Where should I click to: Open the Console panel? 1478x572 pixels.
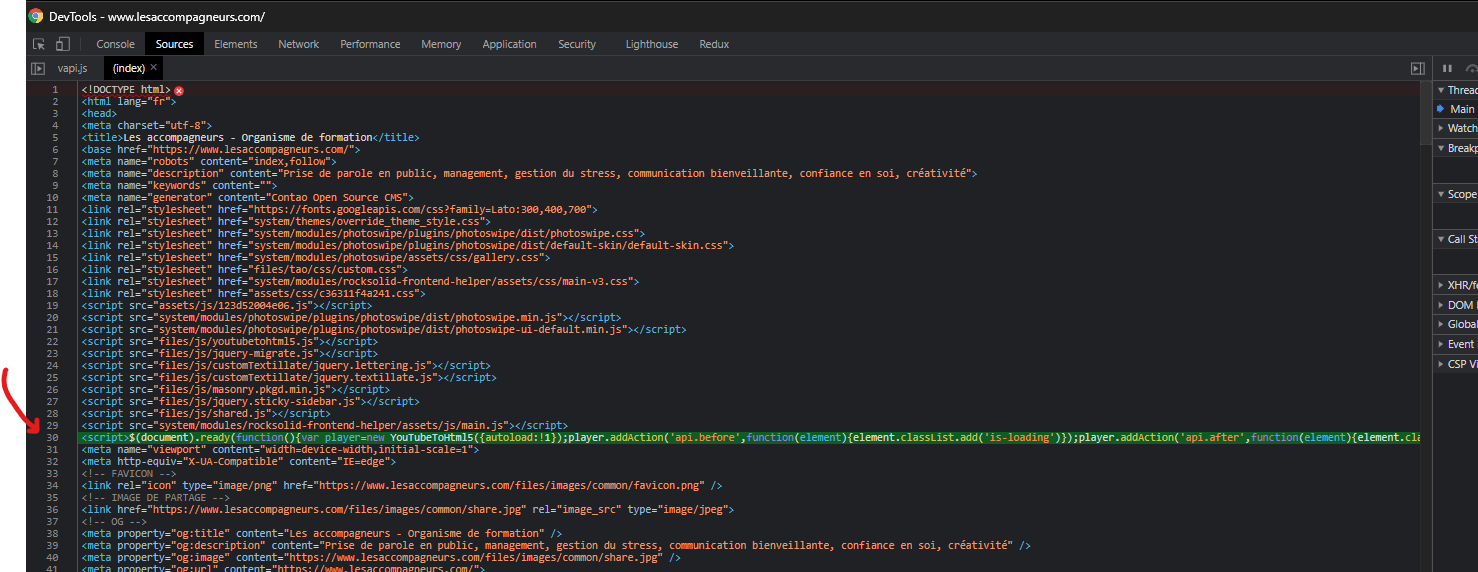115,44
